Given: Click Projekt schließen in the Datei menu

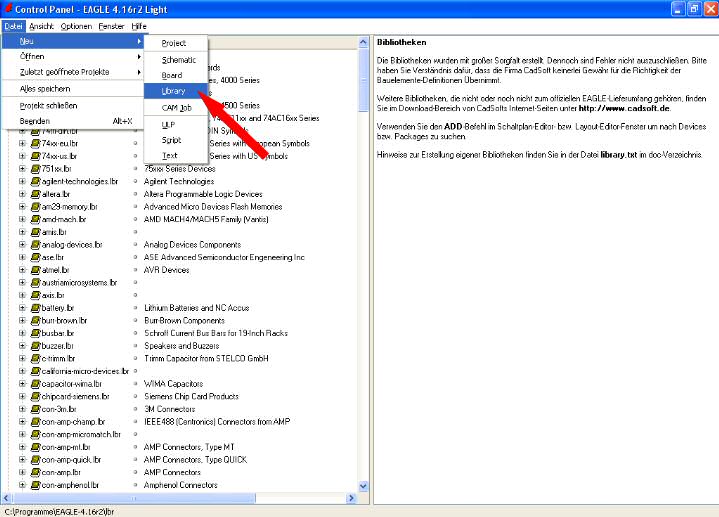Looking at the screenshot, I should tap(48, 105).
